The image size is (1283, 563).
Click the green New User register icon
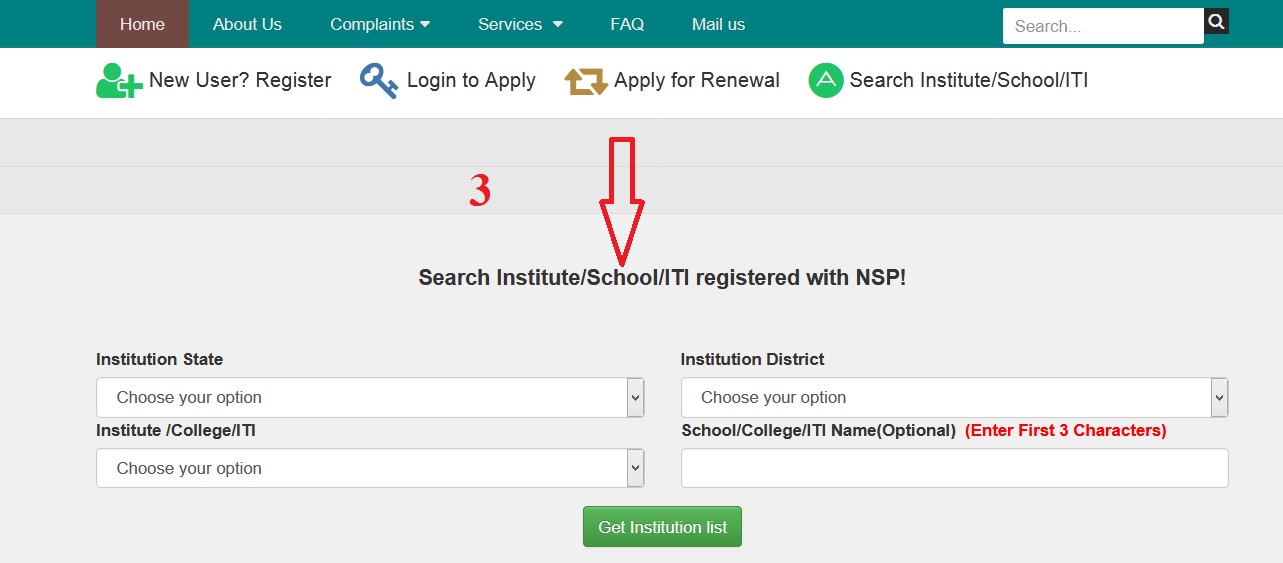(x=119, y=81)
